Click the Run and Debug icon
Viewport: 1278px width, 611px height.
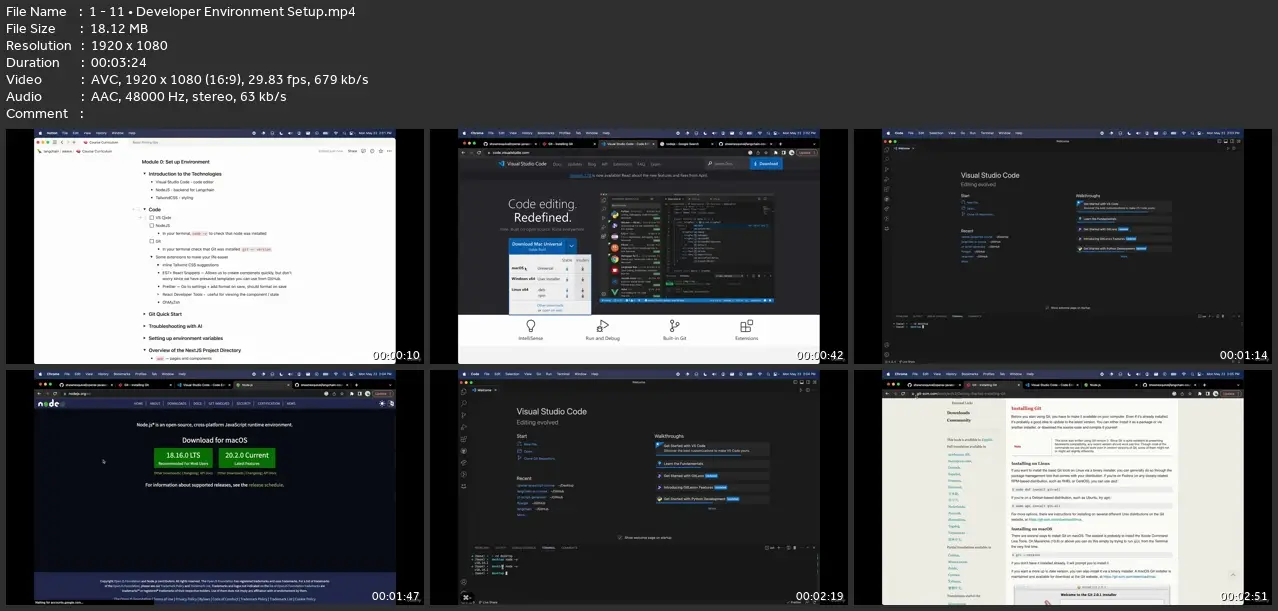pos(602,325)
